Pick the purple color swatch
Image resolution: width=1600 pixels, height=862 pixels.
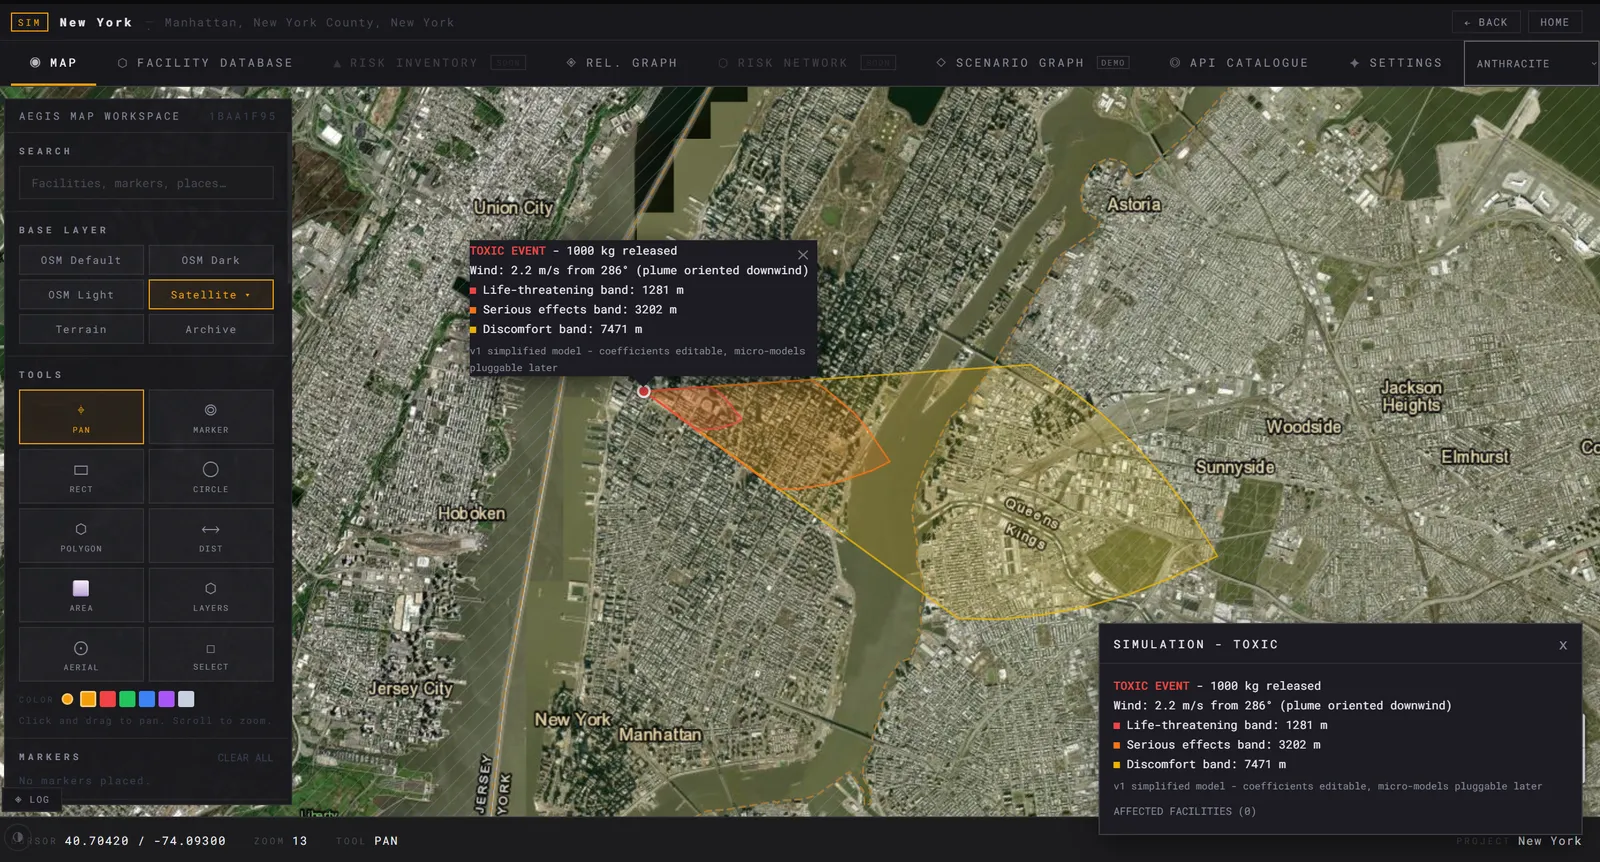tap(166, 699)
